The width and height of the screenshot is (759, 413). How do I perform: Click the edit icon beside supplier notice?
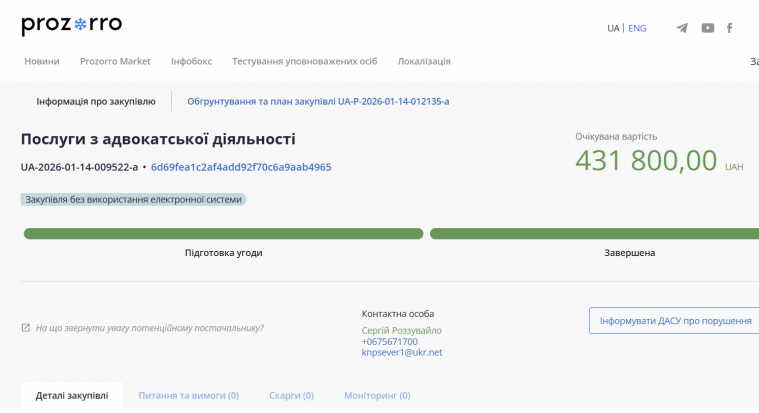(x=26, y=328)
